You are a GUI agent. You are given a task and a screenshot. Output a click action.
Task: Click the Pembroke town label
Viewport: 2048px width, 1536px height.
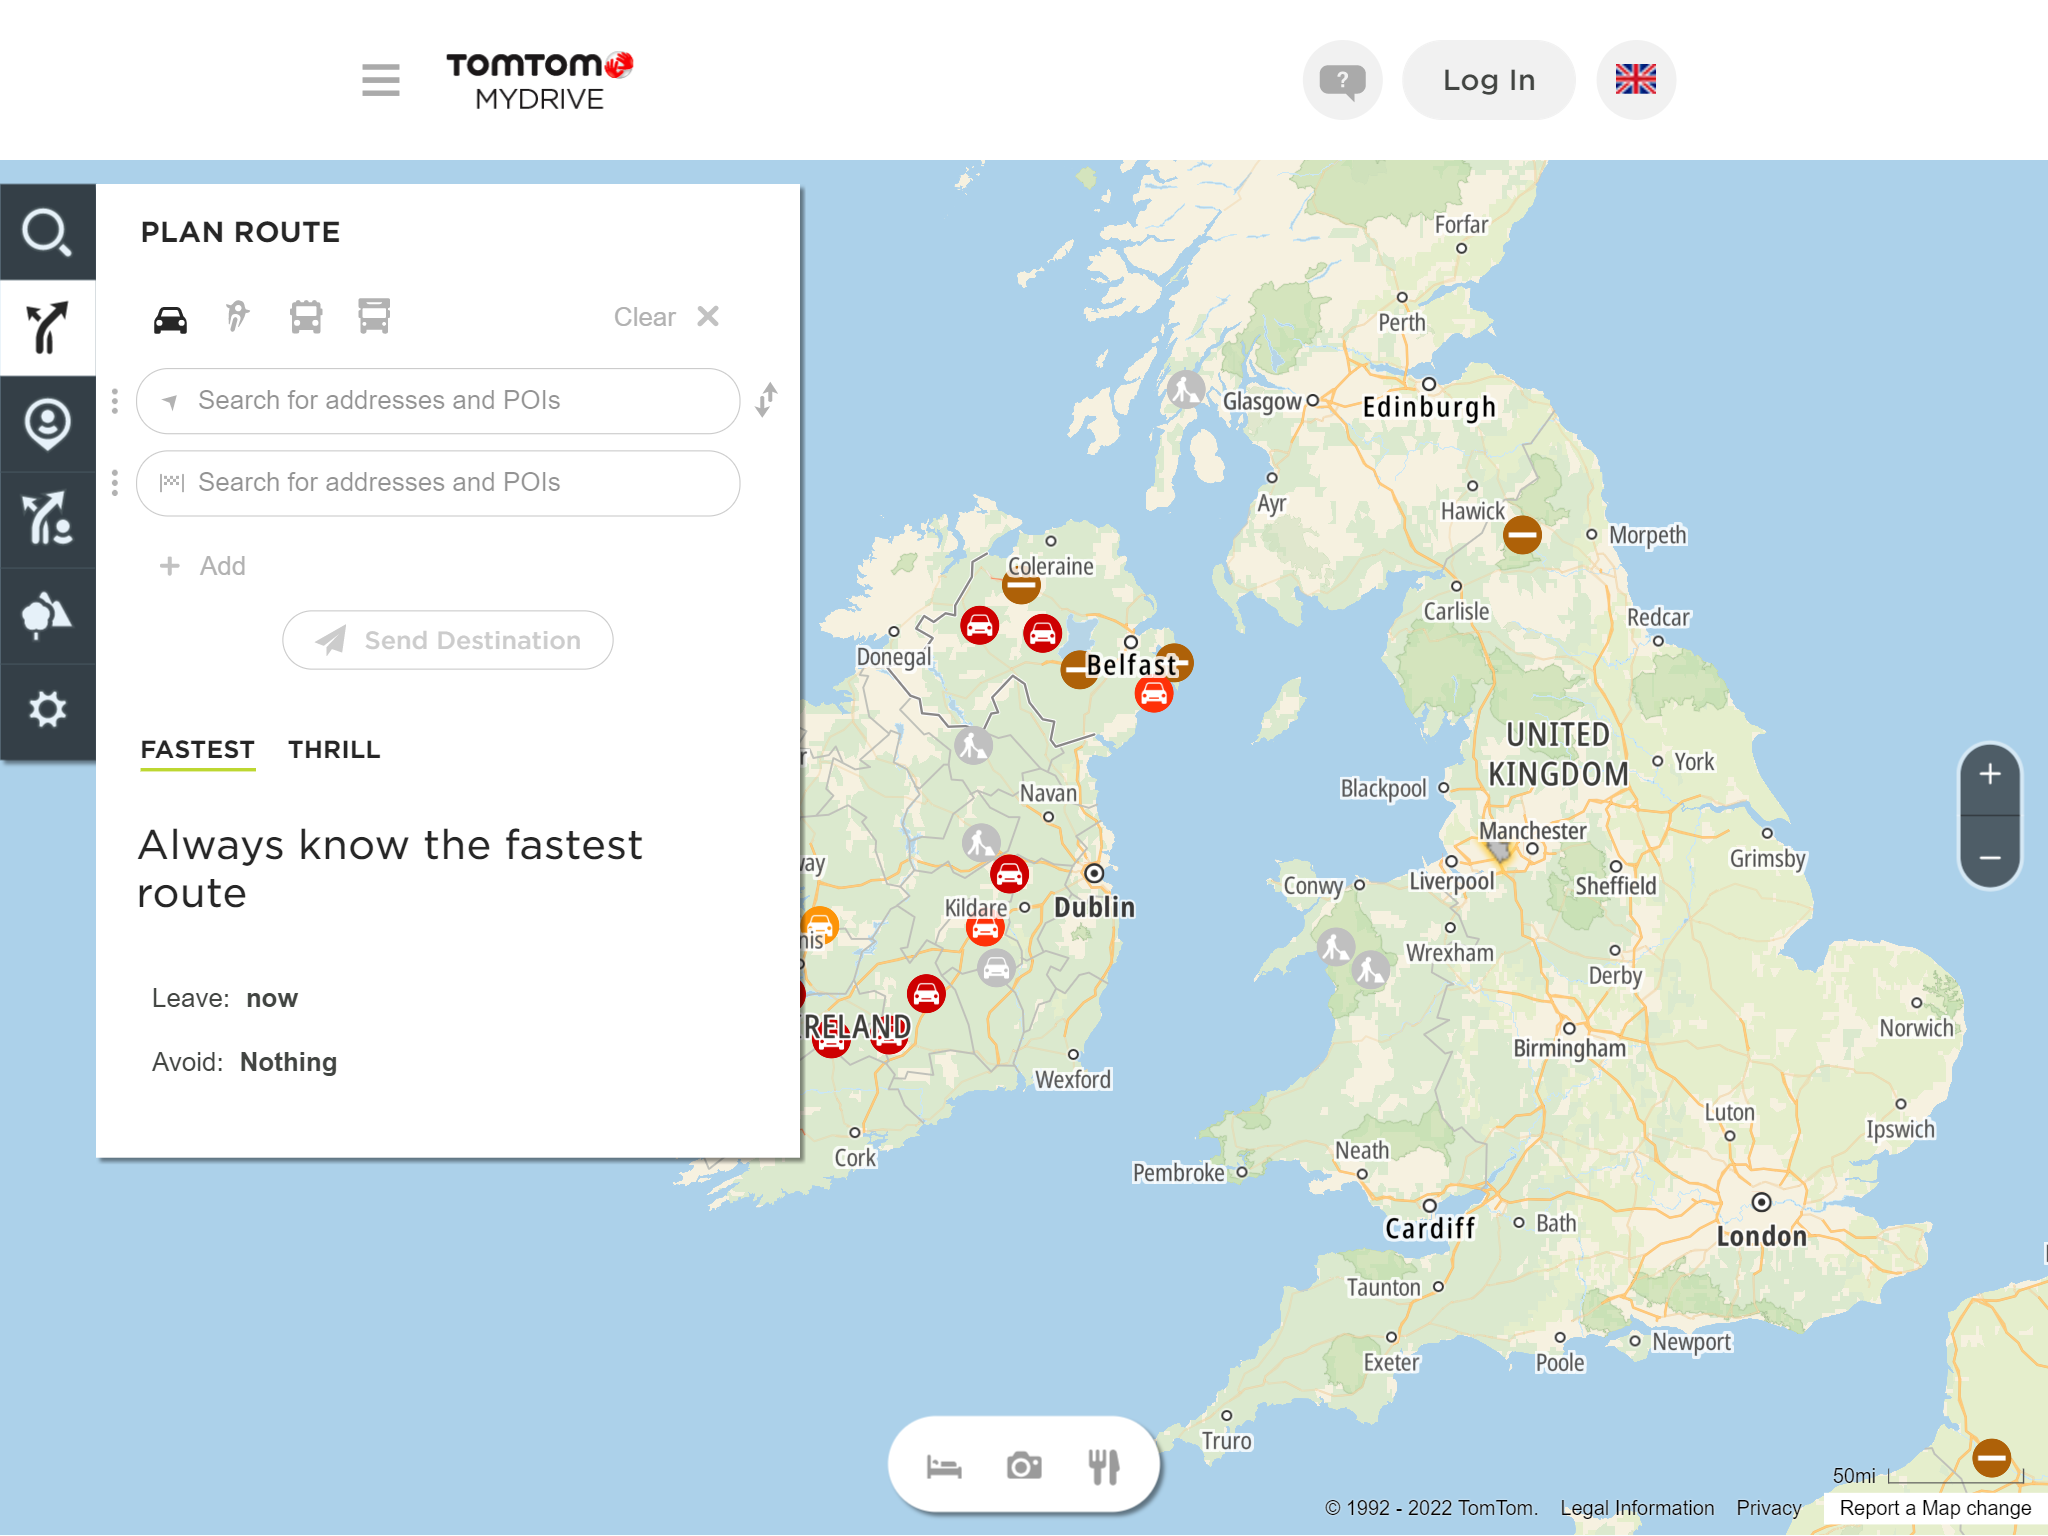click(x=1178, y=1172)
